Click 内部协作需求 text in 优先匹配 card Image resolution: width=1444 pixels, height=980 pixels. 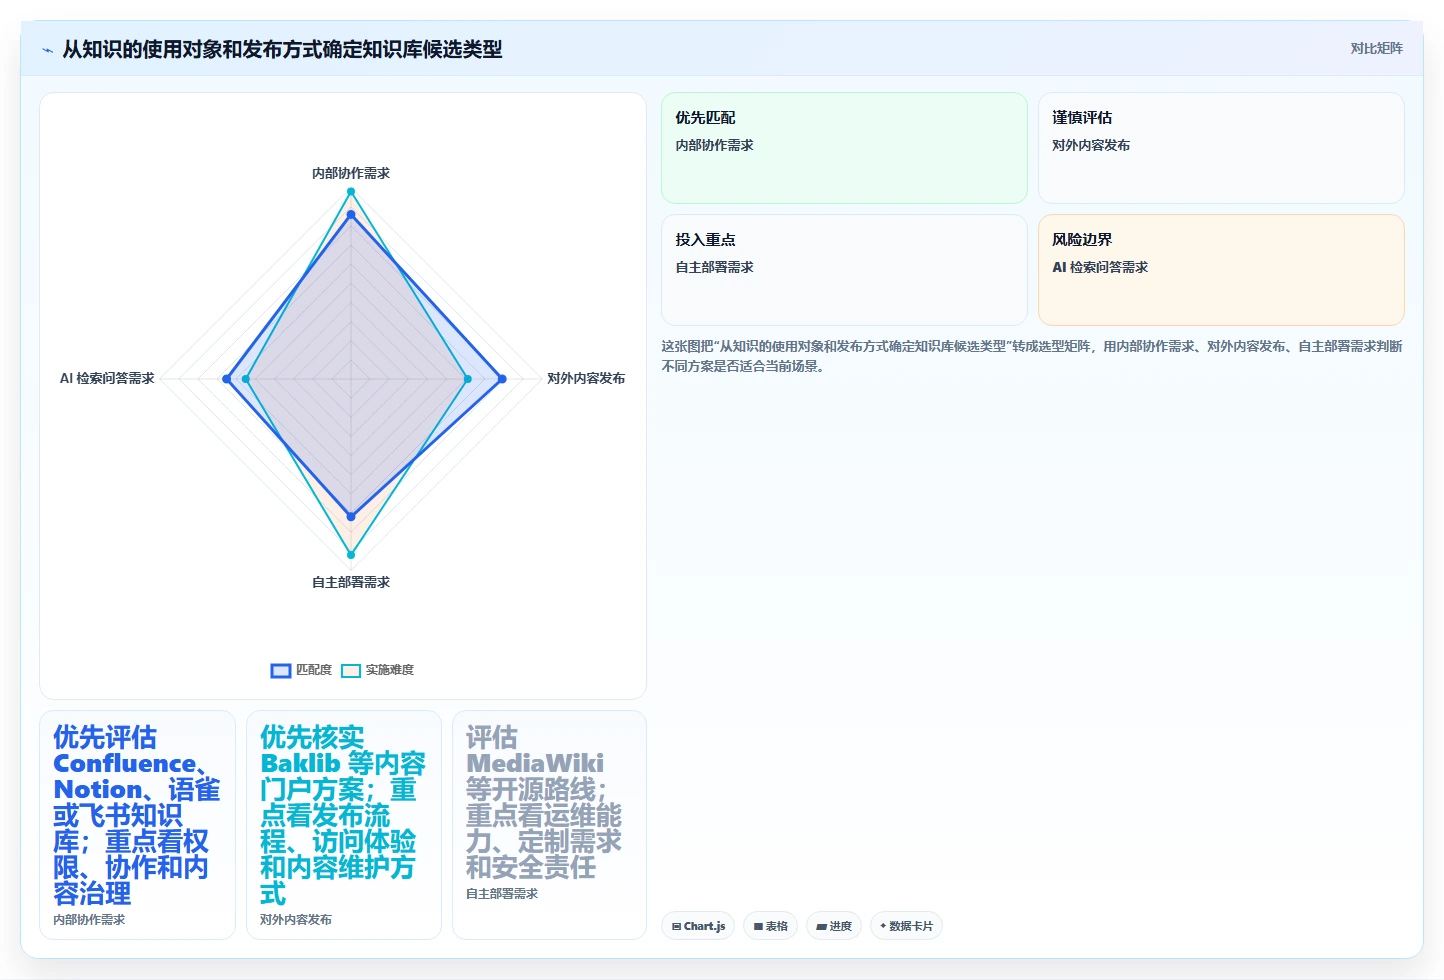click(x=714, y=145)
